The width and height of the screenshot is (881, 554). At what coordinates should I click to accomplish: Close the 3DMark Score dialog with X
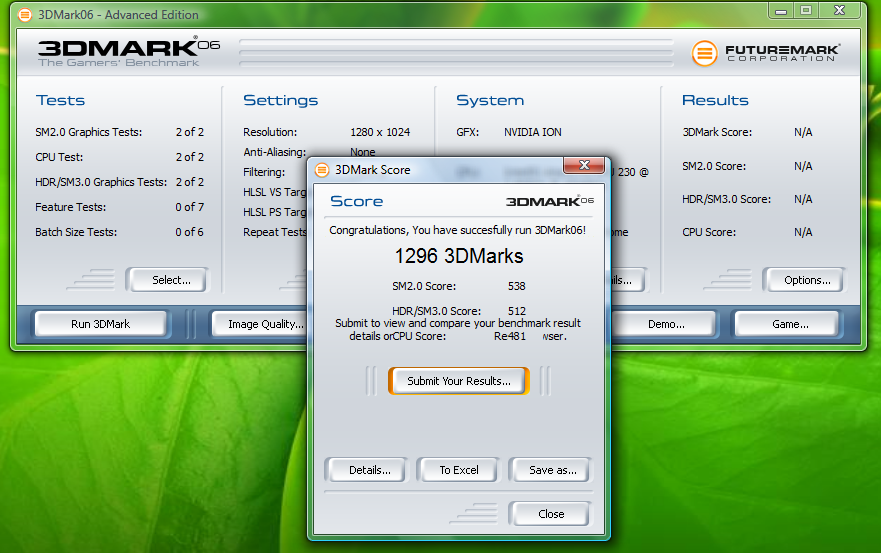point(584,165)
